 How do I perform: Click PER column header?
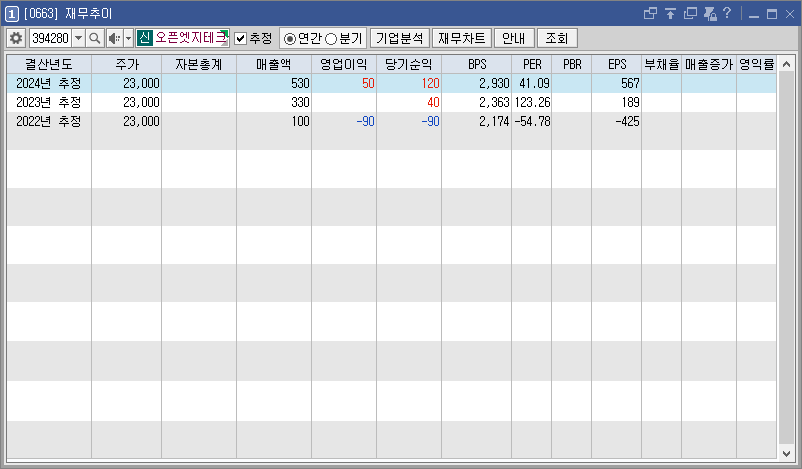point(532,64)
